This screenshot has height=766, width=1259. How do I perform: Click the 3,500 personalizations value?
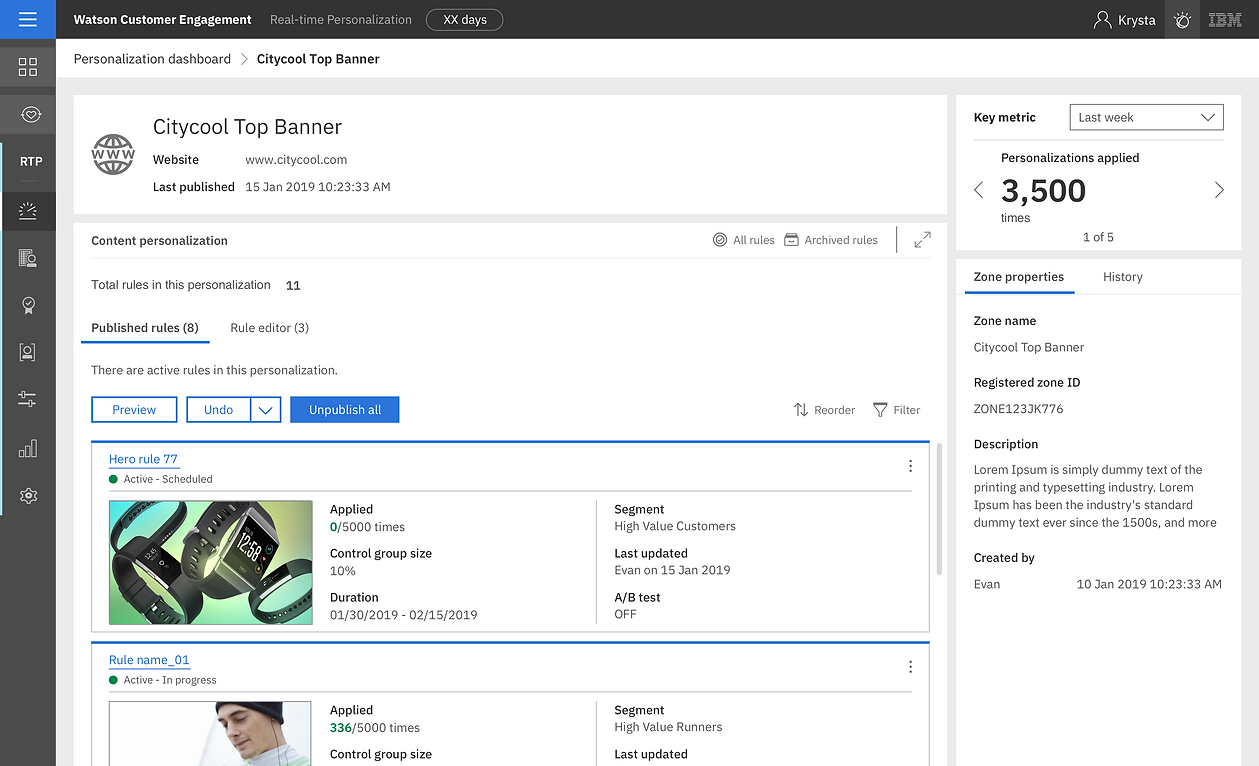click(x=1043, y=190)
